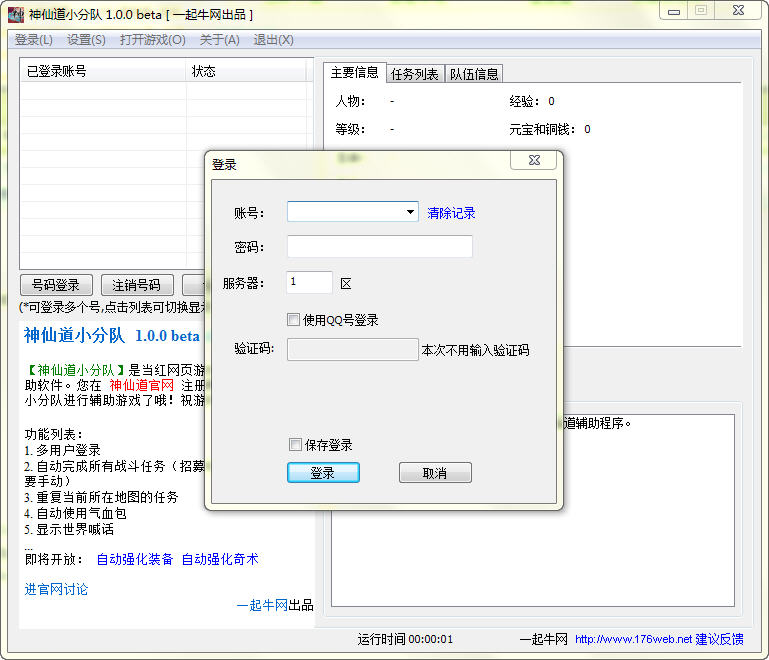Tick the 保存登录 checkbox
The width and height of the screenshot is (769, 660).
pyautogui.click(x=295, y=445)
